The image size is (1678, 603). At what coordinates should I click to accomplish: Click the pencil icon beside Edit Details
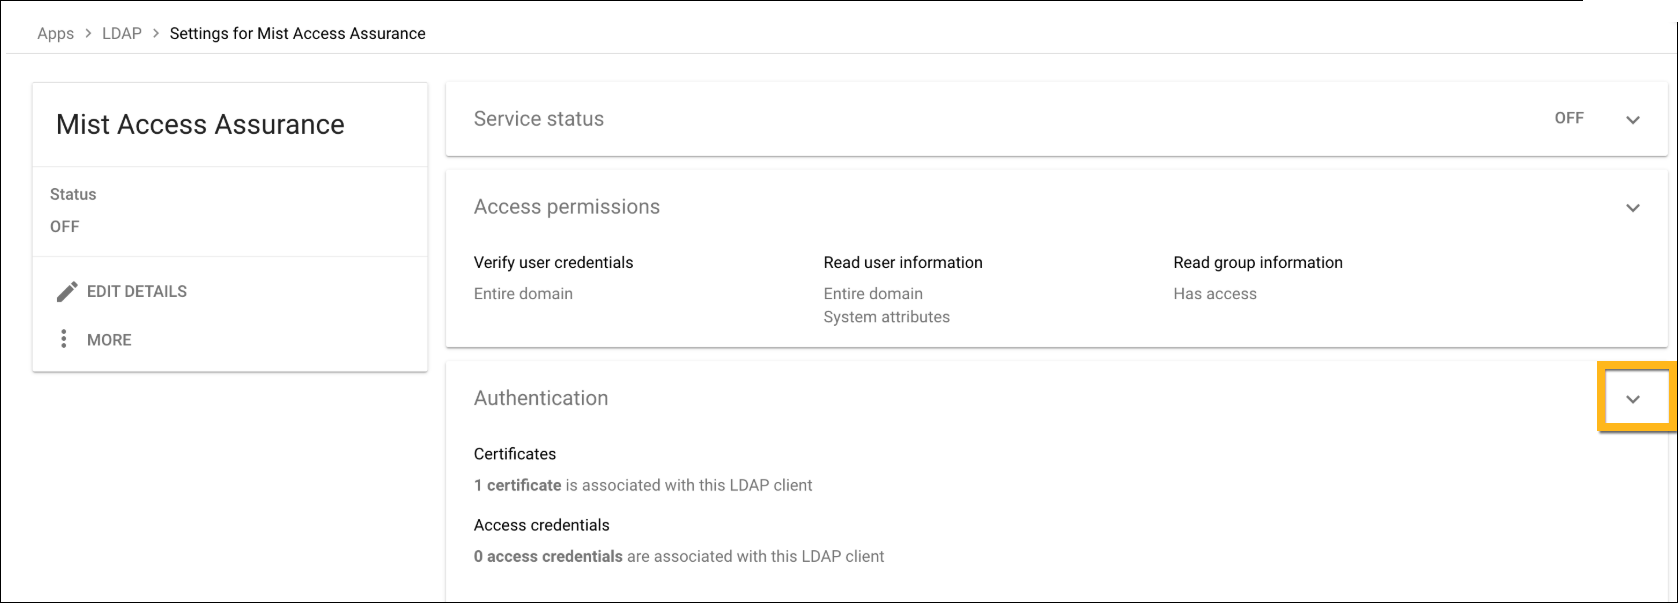pyautogui.click(x=66, y=292)
